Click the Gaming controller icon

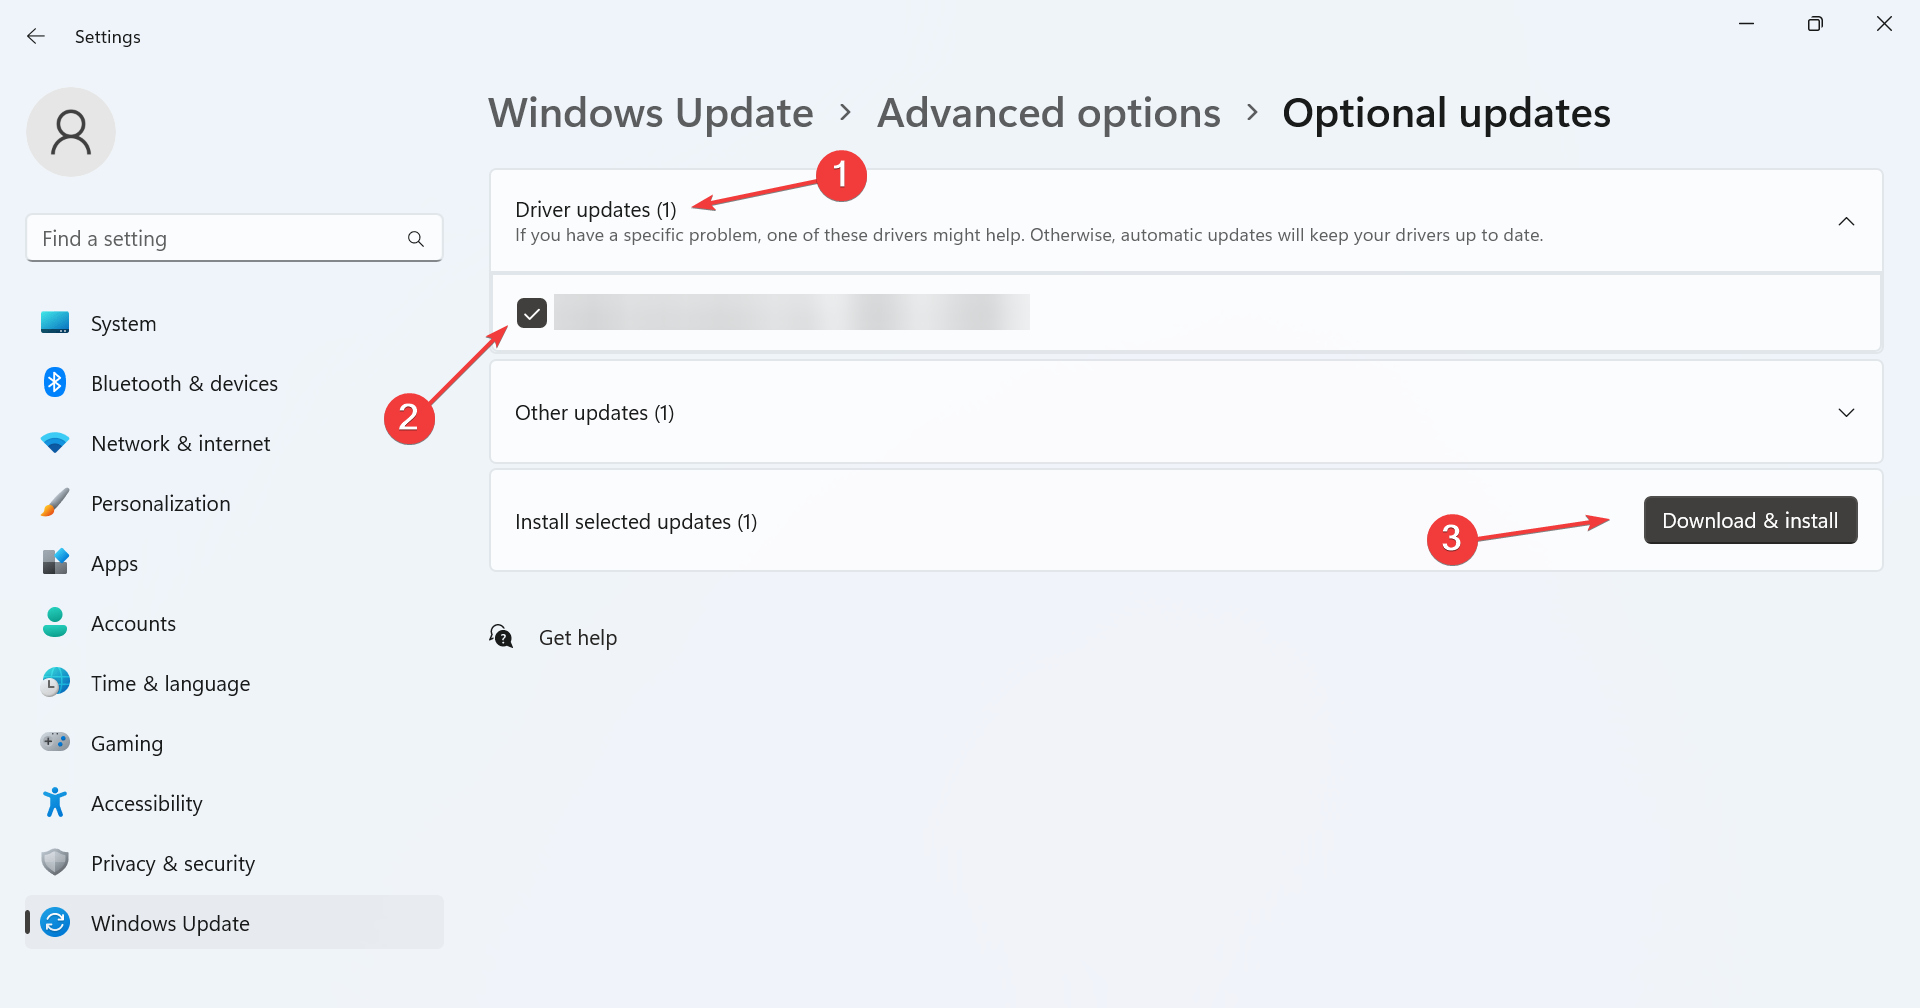click(55, 742)
